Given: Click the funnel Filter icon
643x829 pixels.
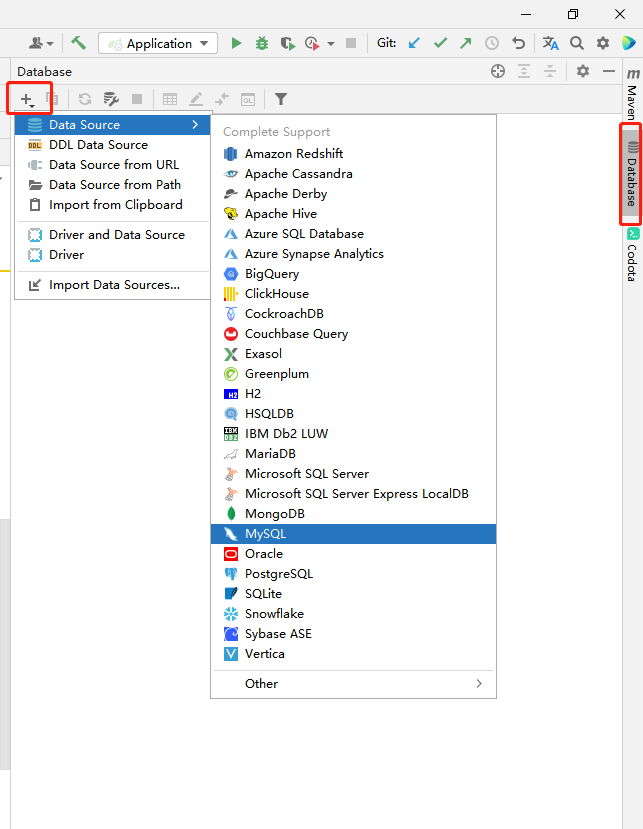Looking at the screenshot, I should coord(281,99).
